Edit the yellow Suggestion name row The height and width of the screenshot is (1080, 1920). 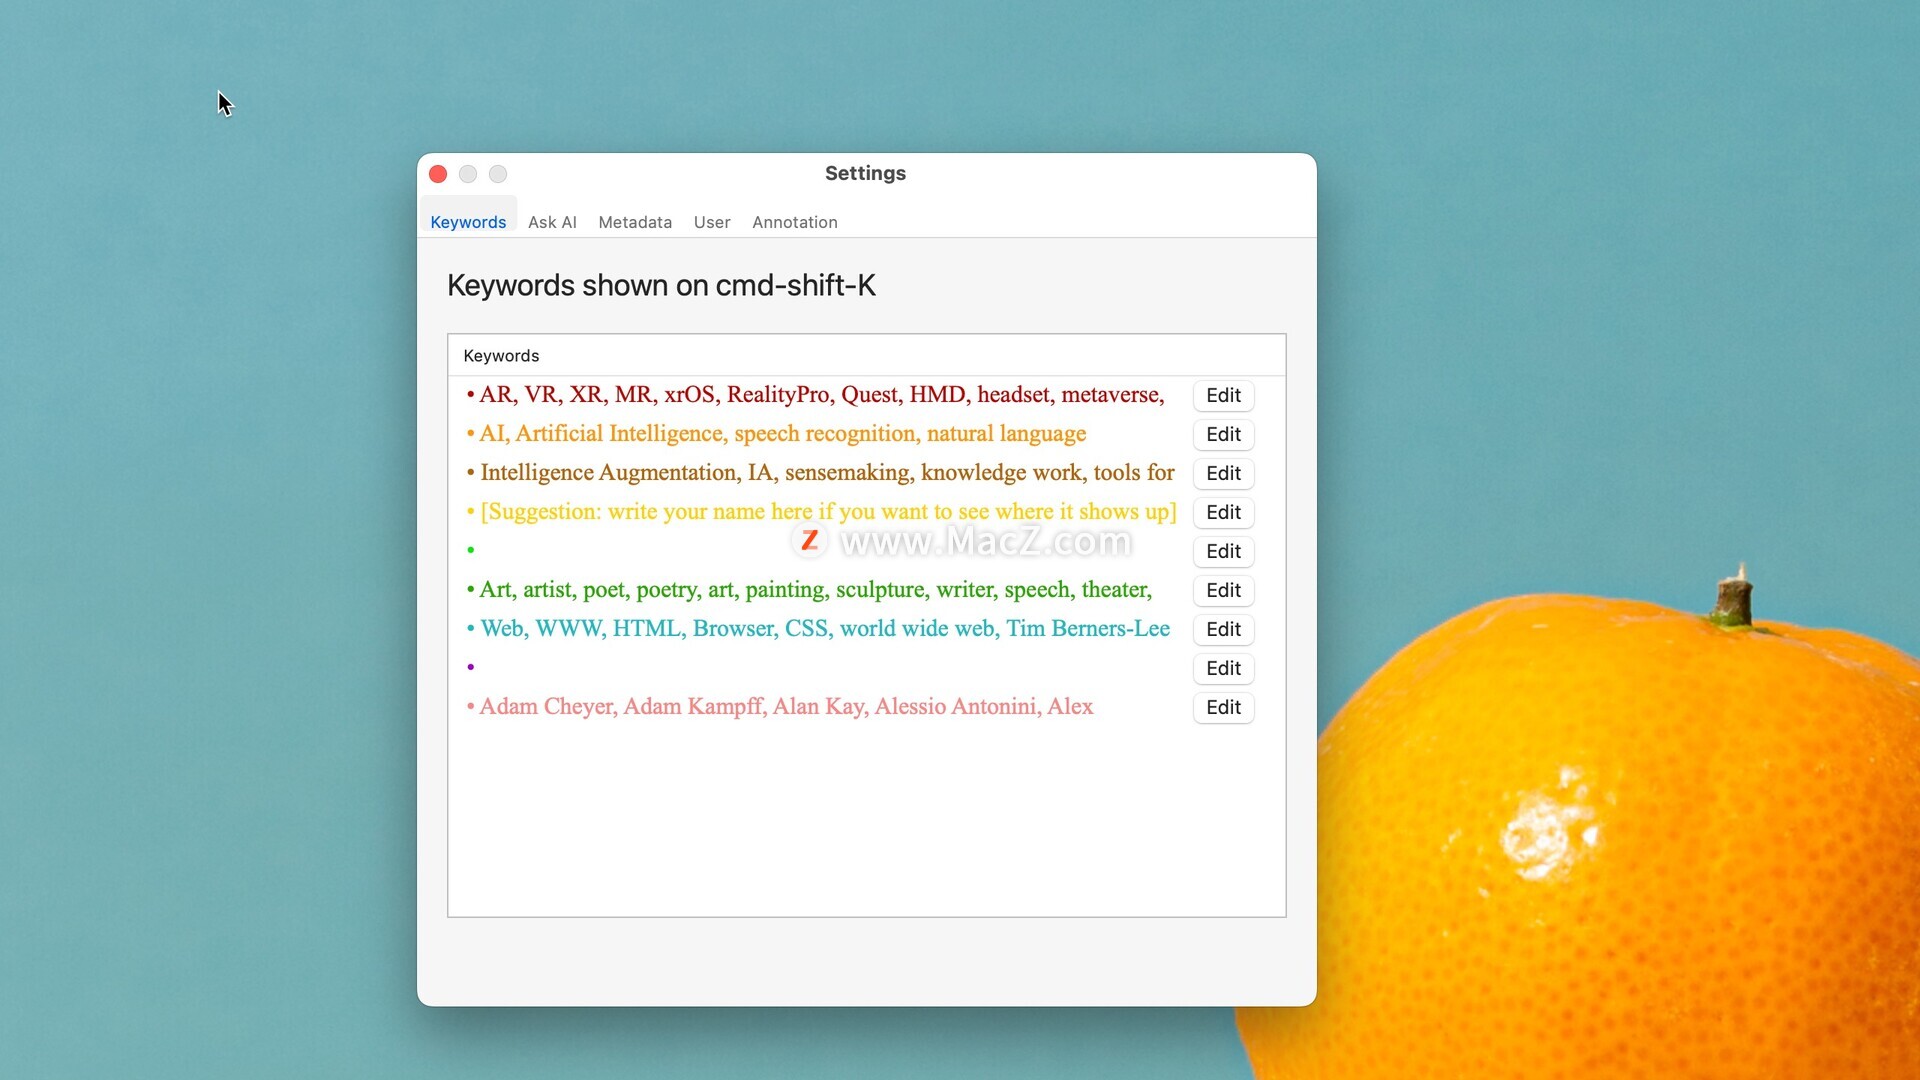[1223, 512]
